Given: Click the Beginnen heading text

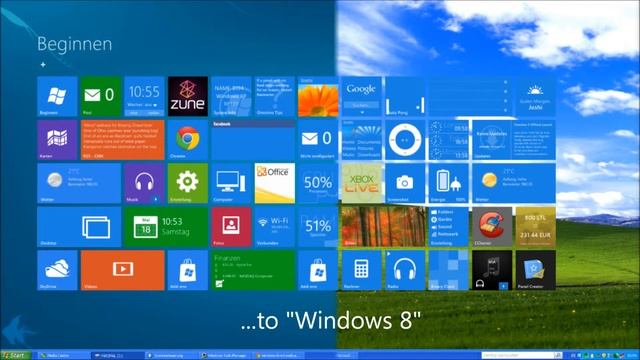Looking at the screenshot, I should pyautogui.click(x=75, y=44).
